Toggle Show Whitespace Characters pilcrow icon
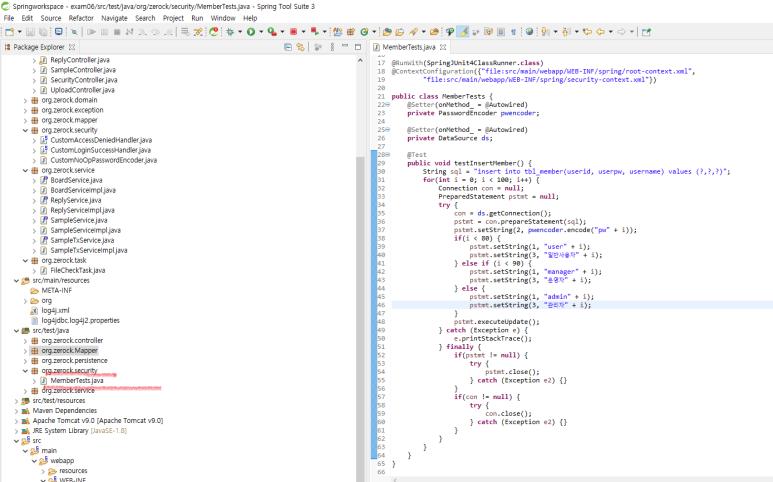Image resolution: width=773 pixels, height=482 pixels. (513, 32)
